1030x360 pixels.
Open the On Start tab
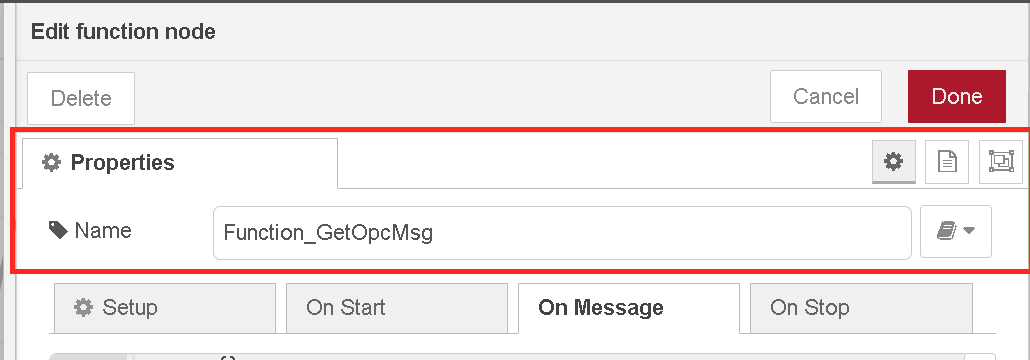coord(397,307)
